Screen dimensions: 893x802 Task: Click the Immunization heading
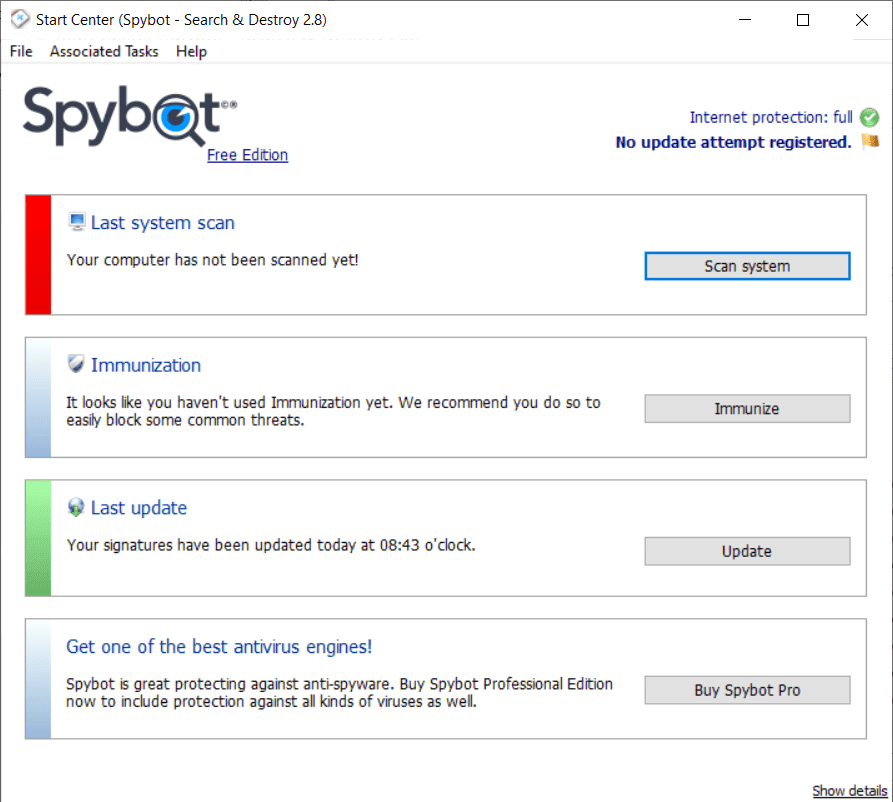click(x=146, y=365)
